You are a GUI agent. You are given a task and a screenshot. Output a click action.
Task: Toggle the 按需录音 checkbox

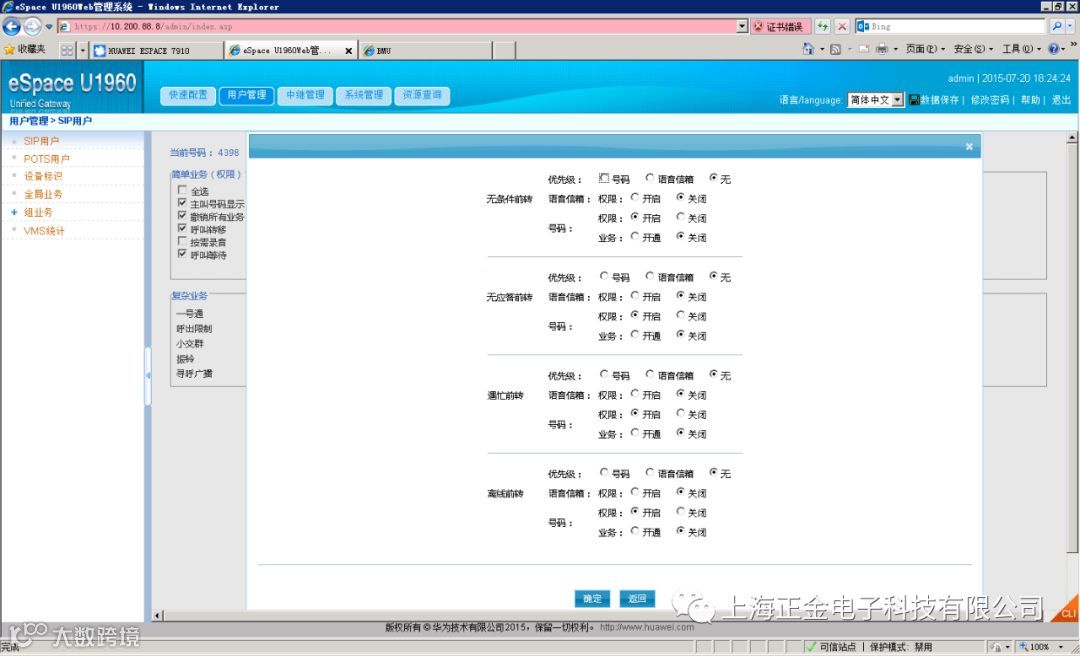[182, 241]
